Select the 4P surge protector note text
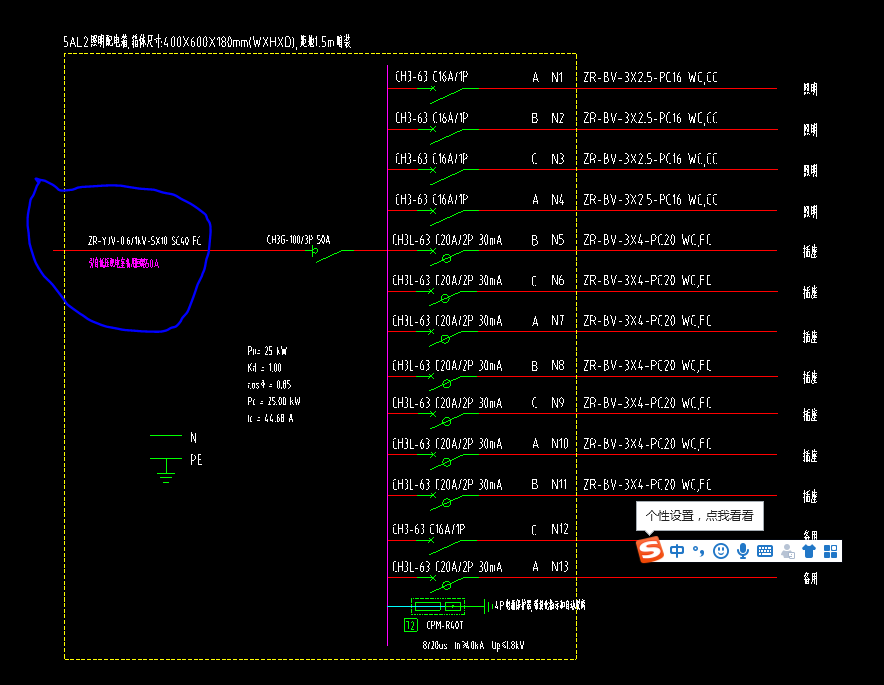Viewport: 884px width, 685px height. 540,606
